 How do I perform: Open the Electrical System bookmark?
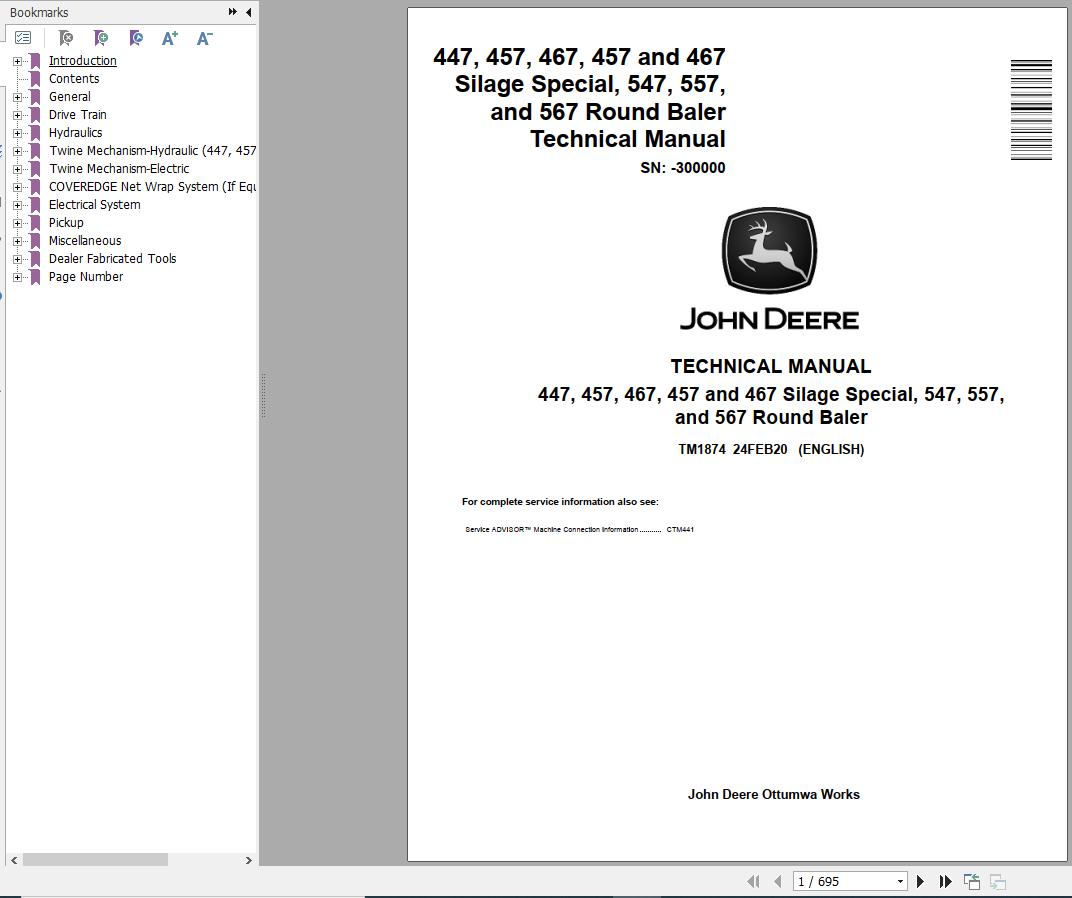point(94,204)
